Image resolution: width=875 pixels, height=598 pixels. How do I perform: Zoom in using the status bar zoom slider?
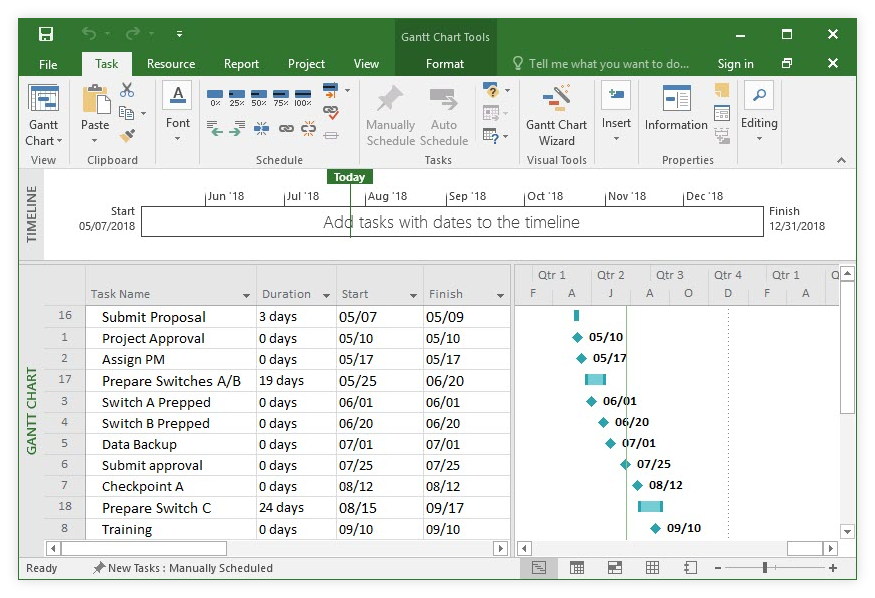[x=833, y=568]
